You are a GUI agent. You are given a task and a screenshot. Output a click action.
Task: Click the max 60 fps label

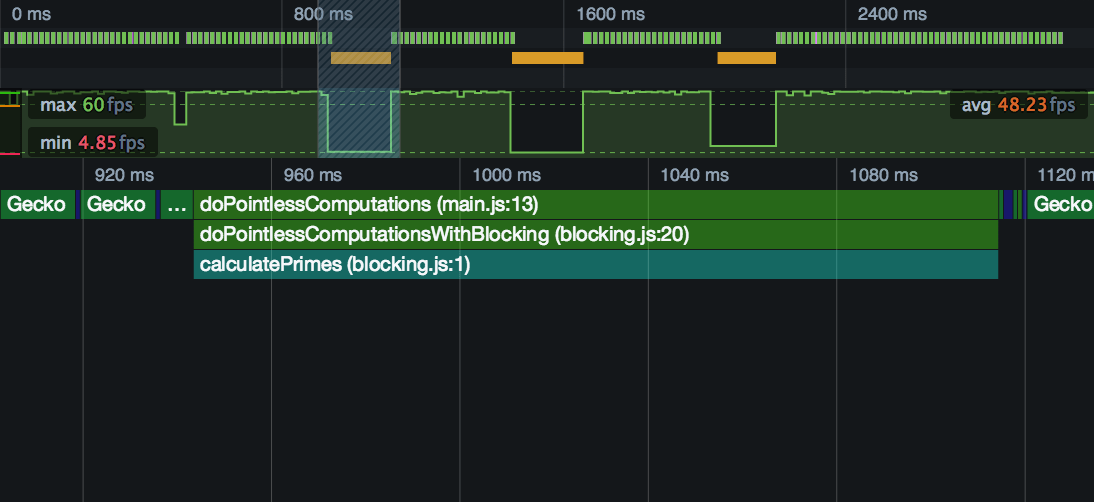[86, 105]
